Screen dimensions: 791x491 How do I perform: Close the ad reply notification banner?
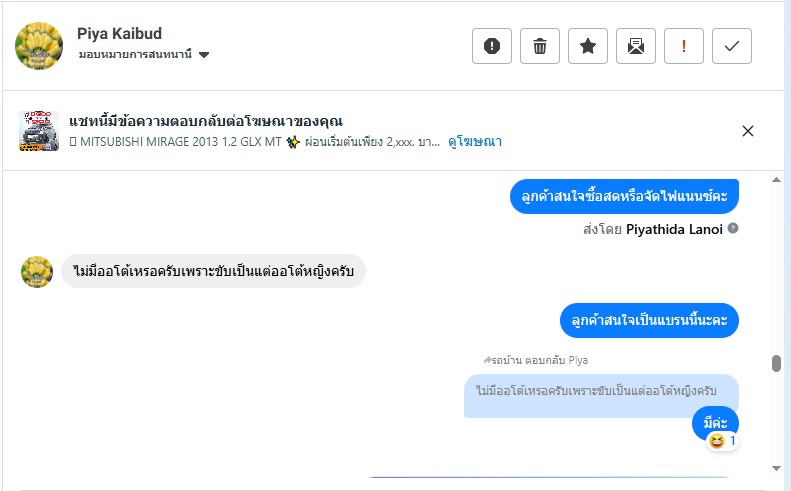(x=748, y=131)
